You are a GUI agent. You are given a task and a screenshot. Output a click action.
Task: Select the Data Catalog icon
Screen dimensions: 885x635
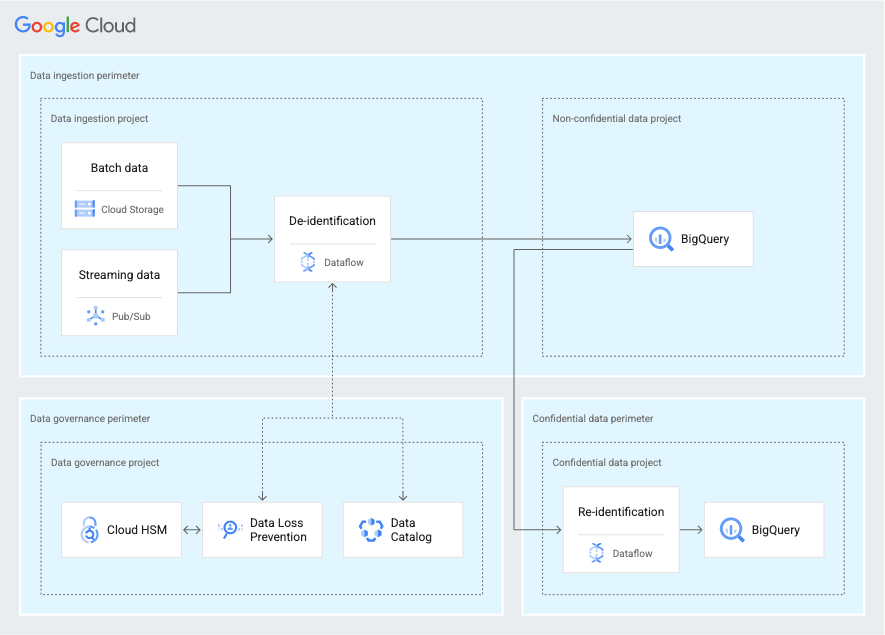[369, 530]
